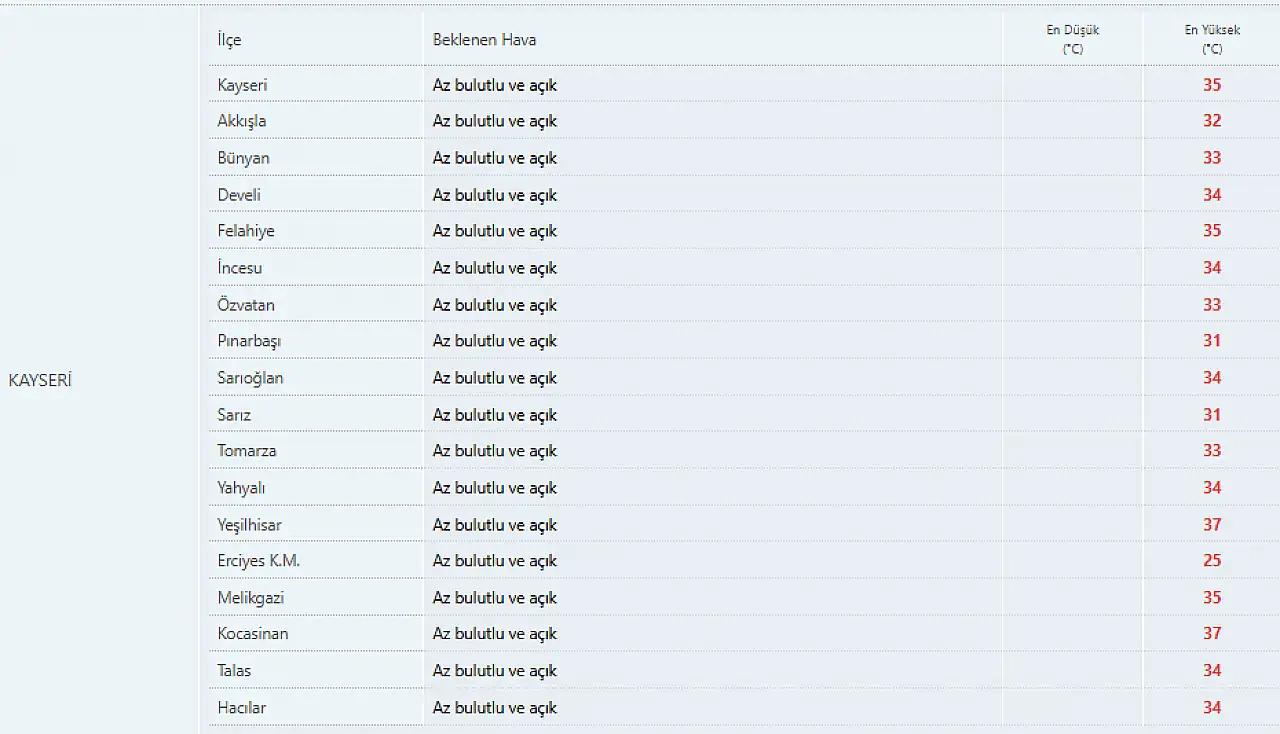Click the Sarız max temperature 31

coord(1212,414)
